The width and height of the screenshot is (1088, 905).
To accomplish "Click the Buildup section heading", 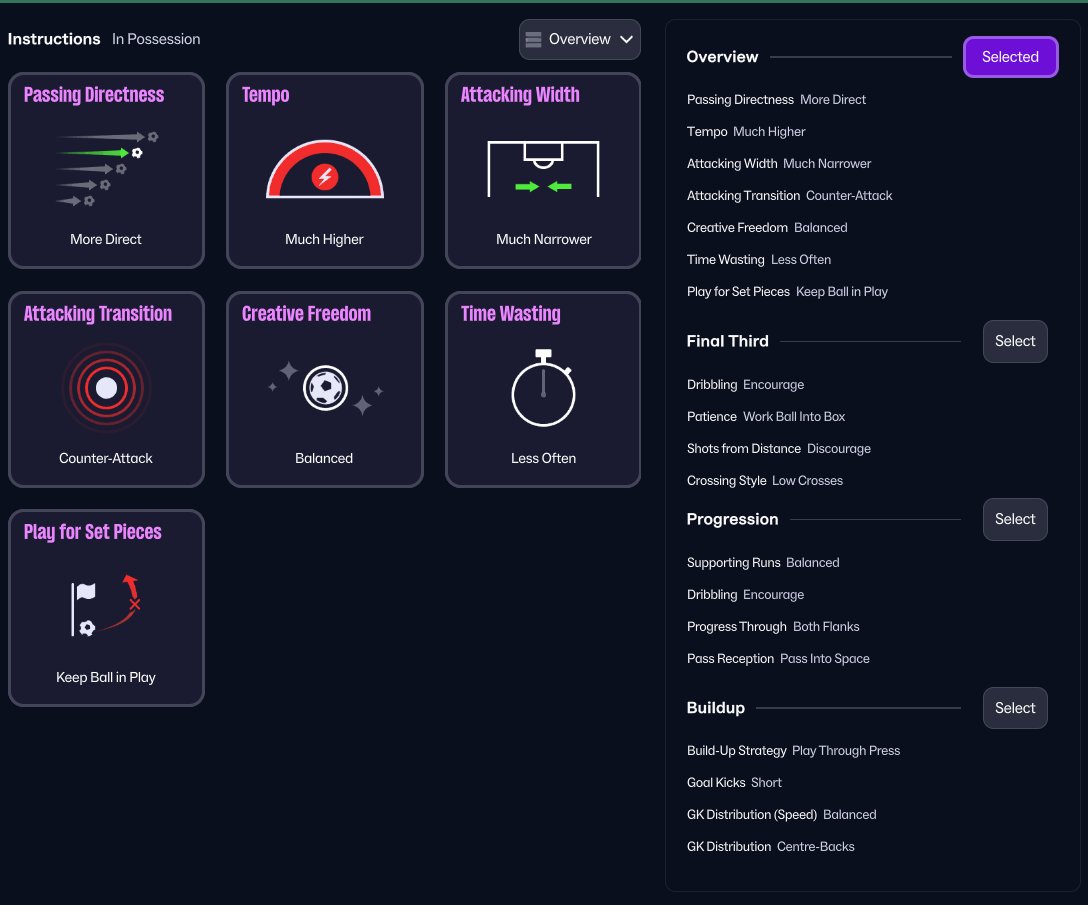I will pyautogui.click(x=715, y=708).
